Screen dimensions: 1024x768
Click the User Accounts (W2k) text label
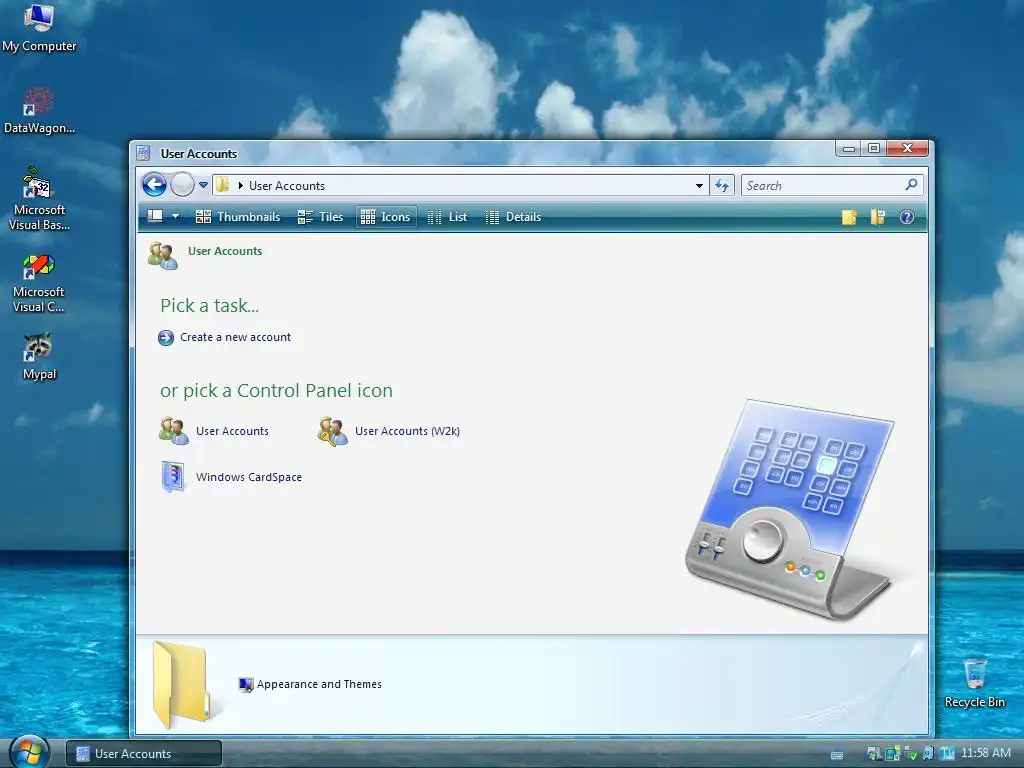(408, 431)
